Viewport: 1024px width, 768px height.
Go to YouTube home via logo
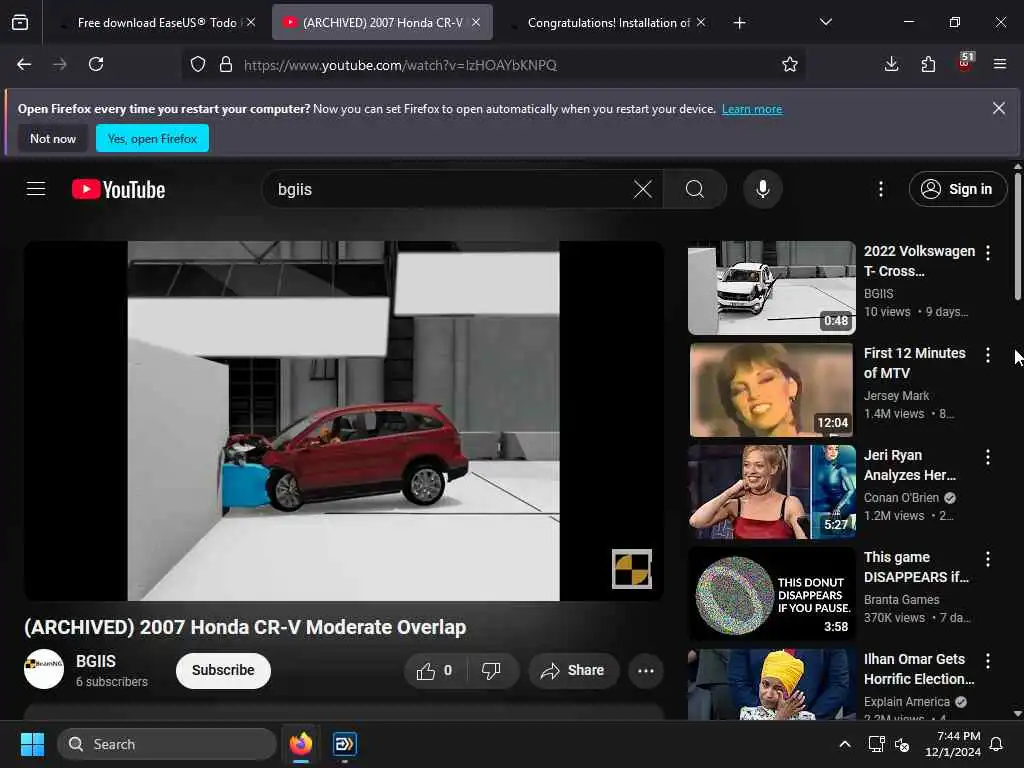point(118,189)
